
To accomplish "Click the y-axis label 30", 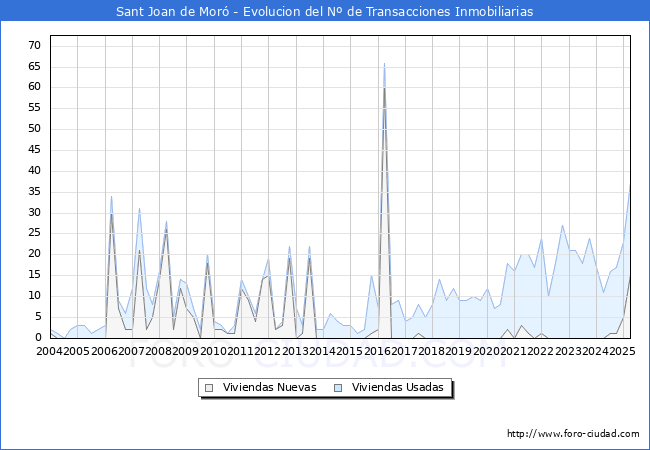I will pyautogui.click(x=35, y=213).
